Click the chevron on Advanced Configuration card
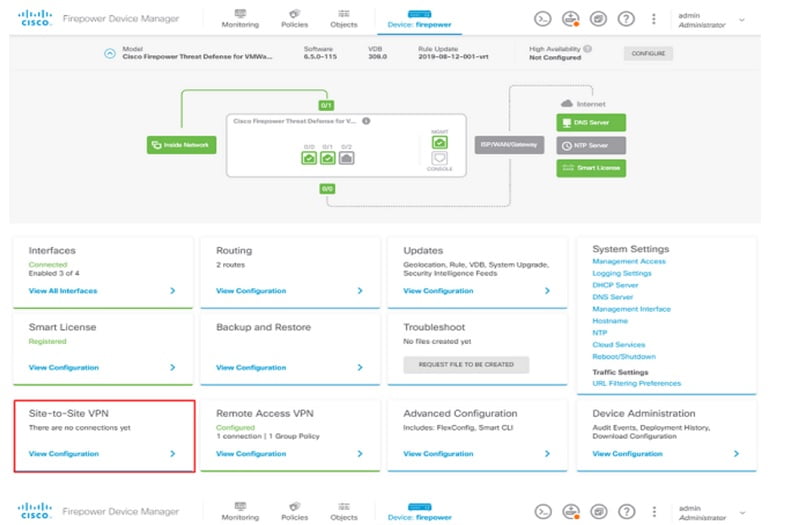Screen dimensions: 800x525 (547, 454)
